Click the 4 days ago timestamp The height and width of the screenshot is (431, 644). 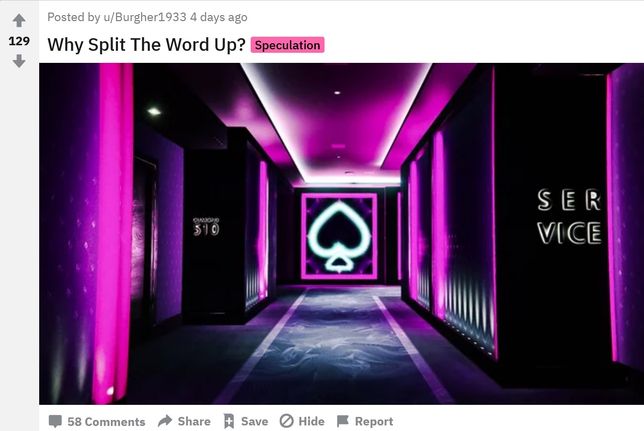(x=218, y=17)
